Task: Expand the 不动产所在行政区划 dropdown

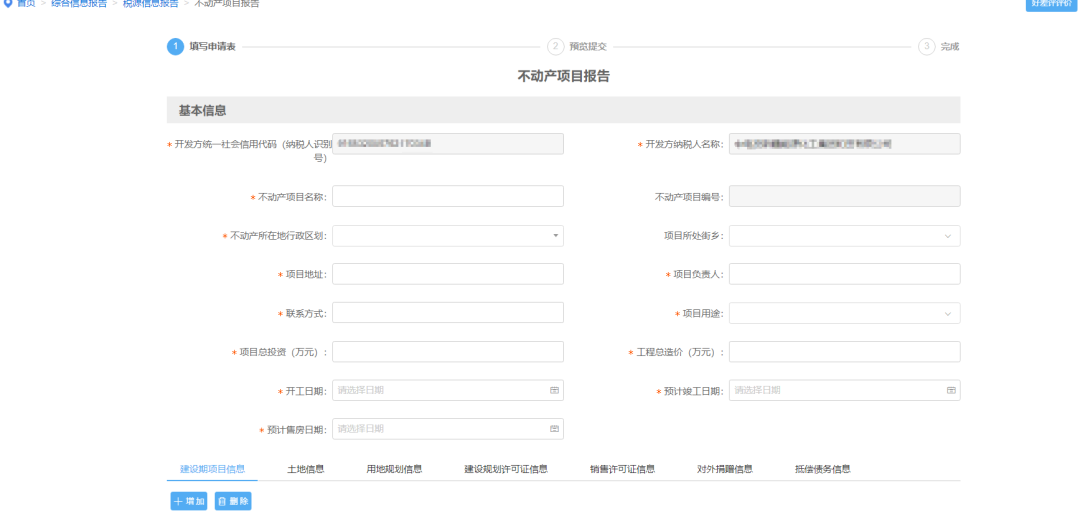Action: tap(554, 236)
